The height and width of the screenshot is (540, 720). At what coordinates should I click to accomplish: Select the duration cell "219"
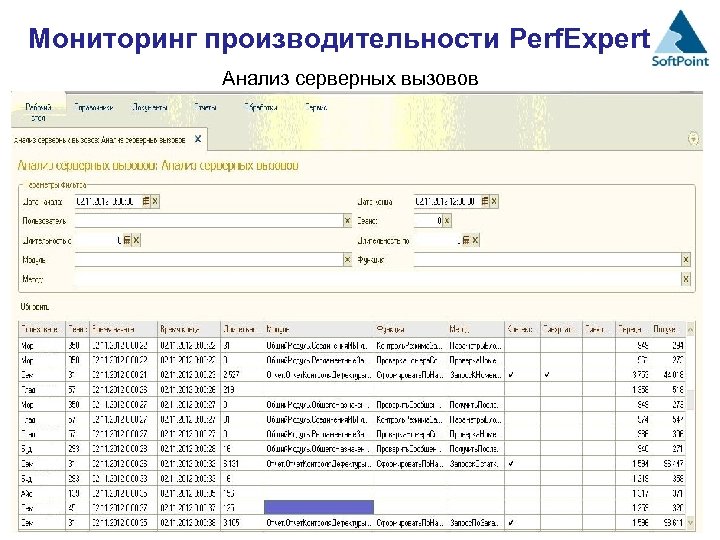tap(242, 390)
